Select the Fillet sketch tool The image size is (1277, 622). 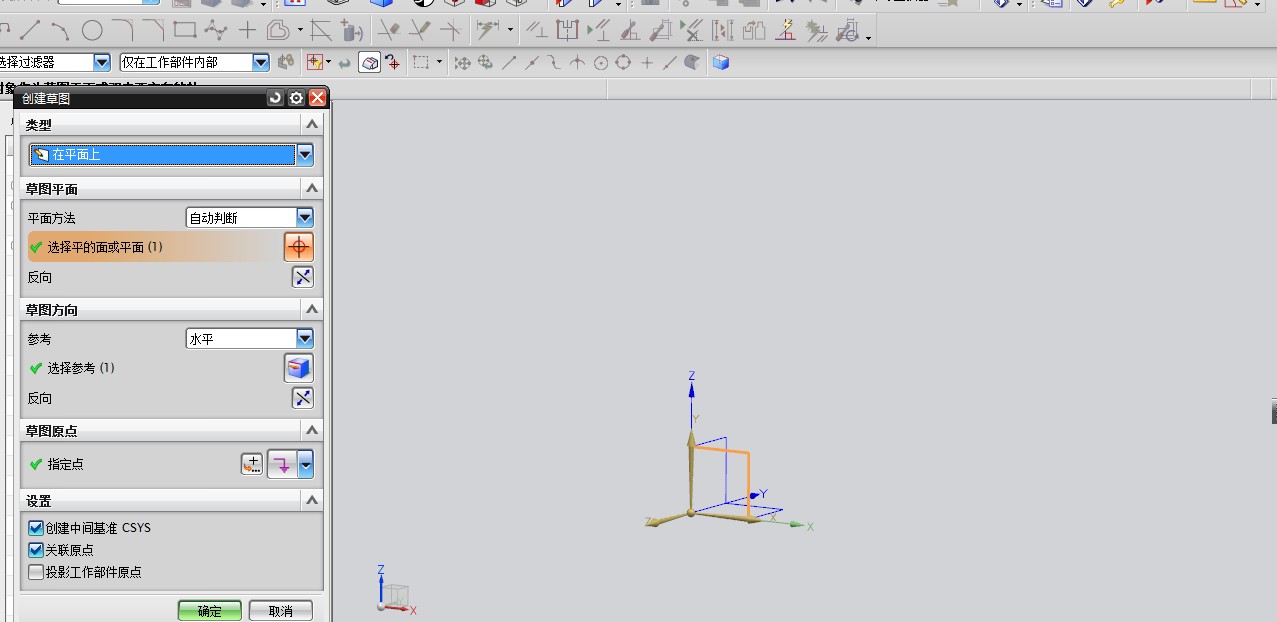(x=122, y=30)
